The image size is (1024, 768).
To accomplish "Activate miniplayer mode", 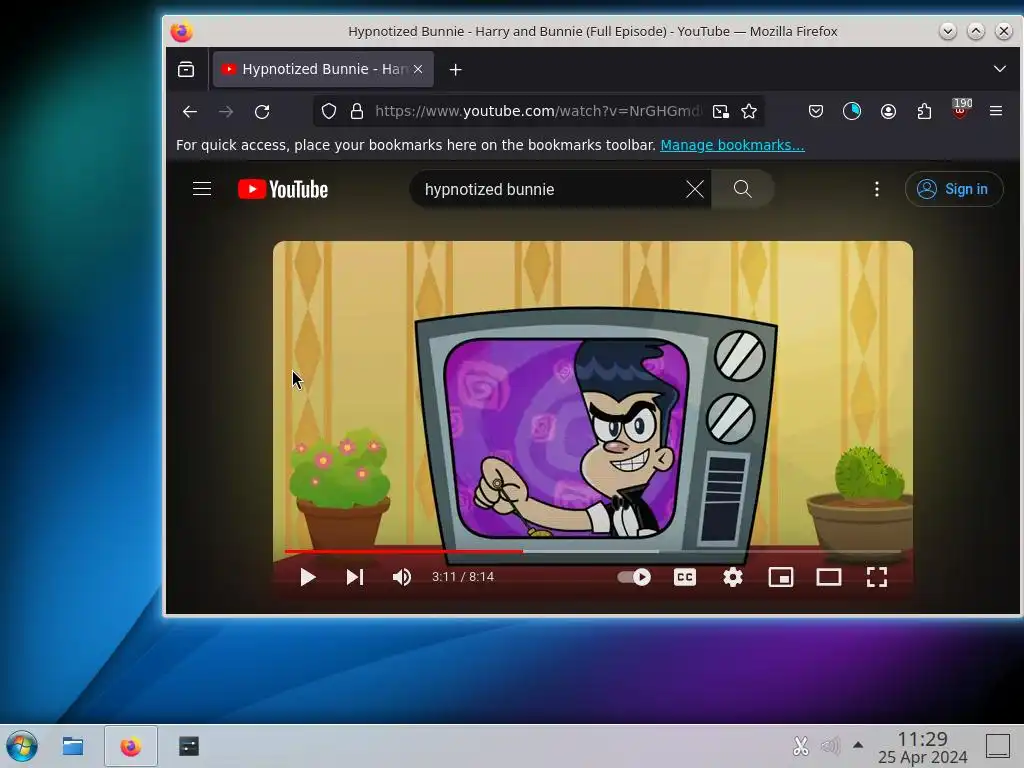I will pos(781,577).
